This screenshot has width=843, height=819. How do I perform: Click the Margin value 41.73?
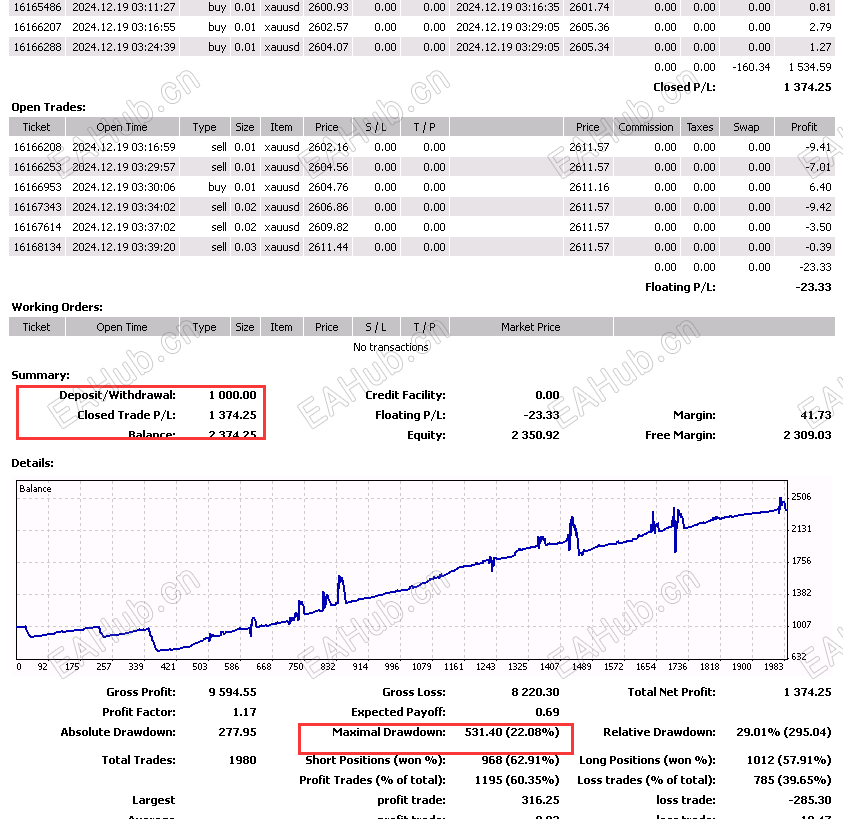pos(816,415)
